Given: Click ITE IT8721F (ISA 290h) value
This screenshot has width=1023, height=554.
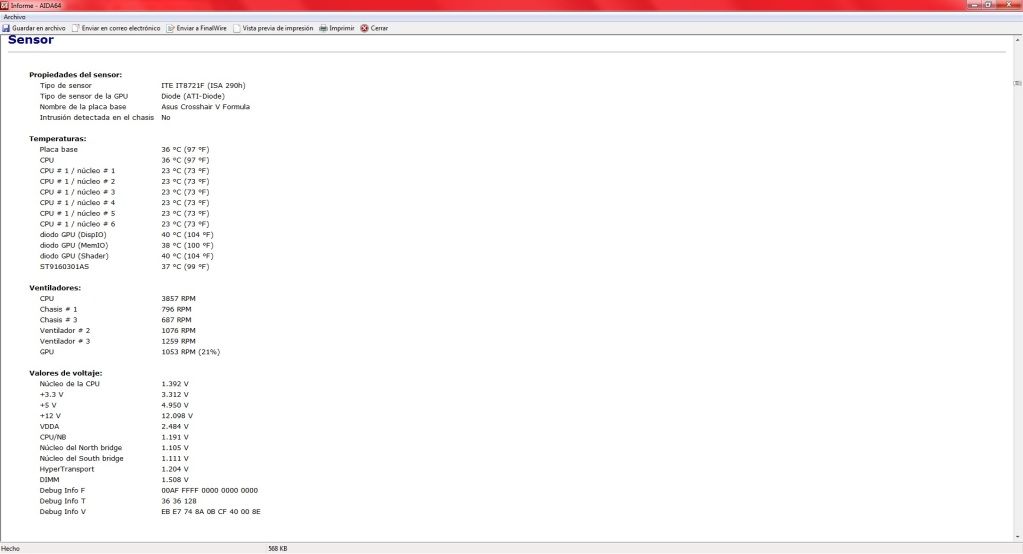Looking at the screenshot, I should pos(203,85).
